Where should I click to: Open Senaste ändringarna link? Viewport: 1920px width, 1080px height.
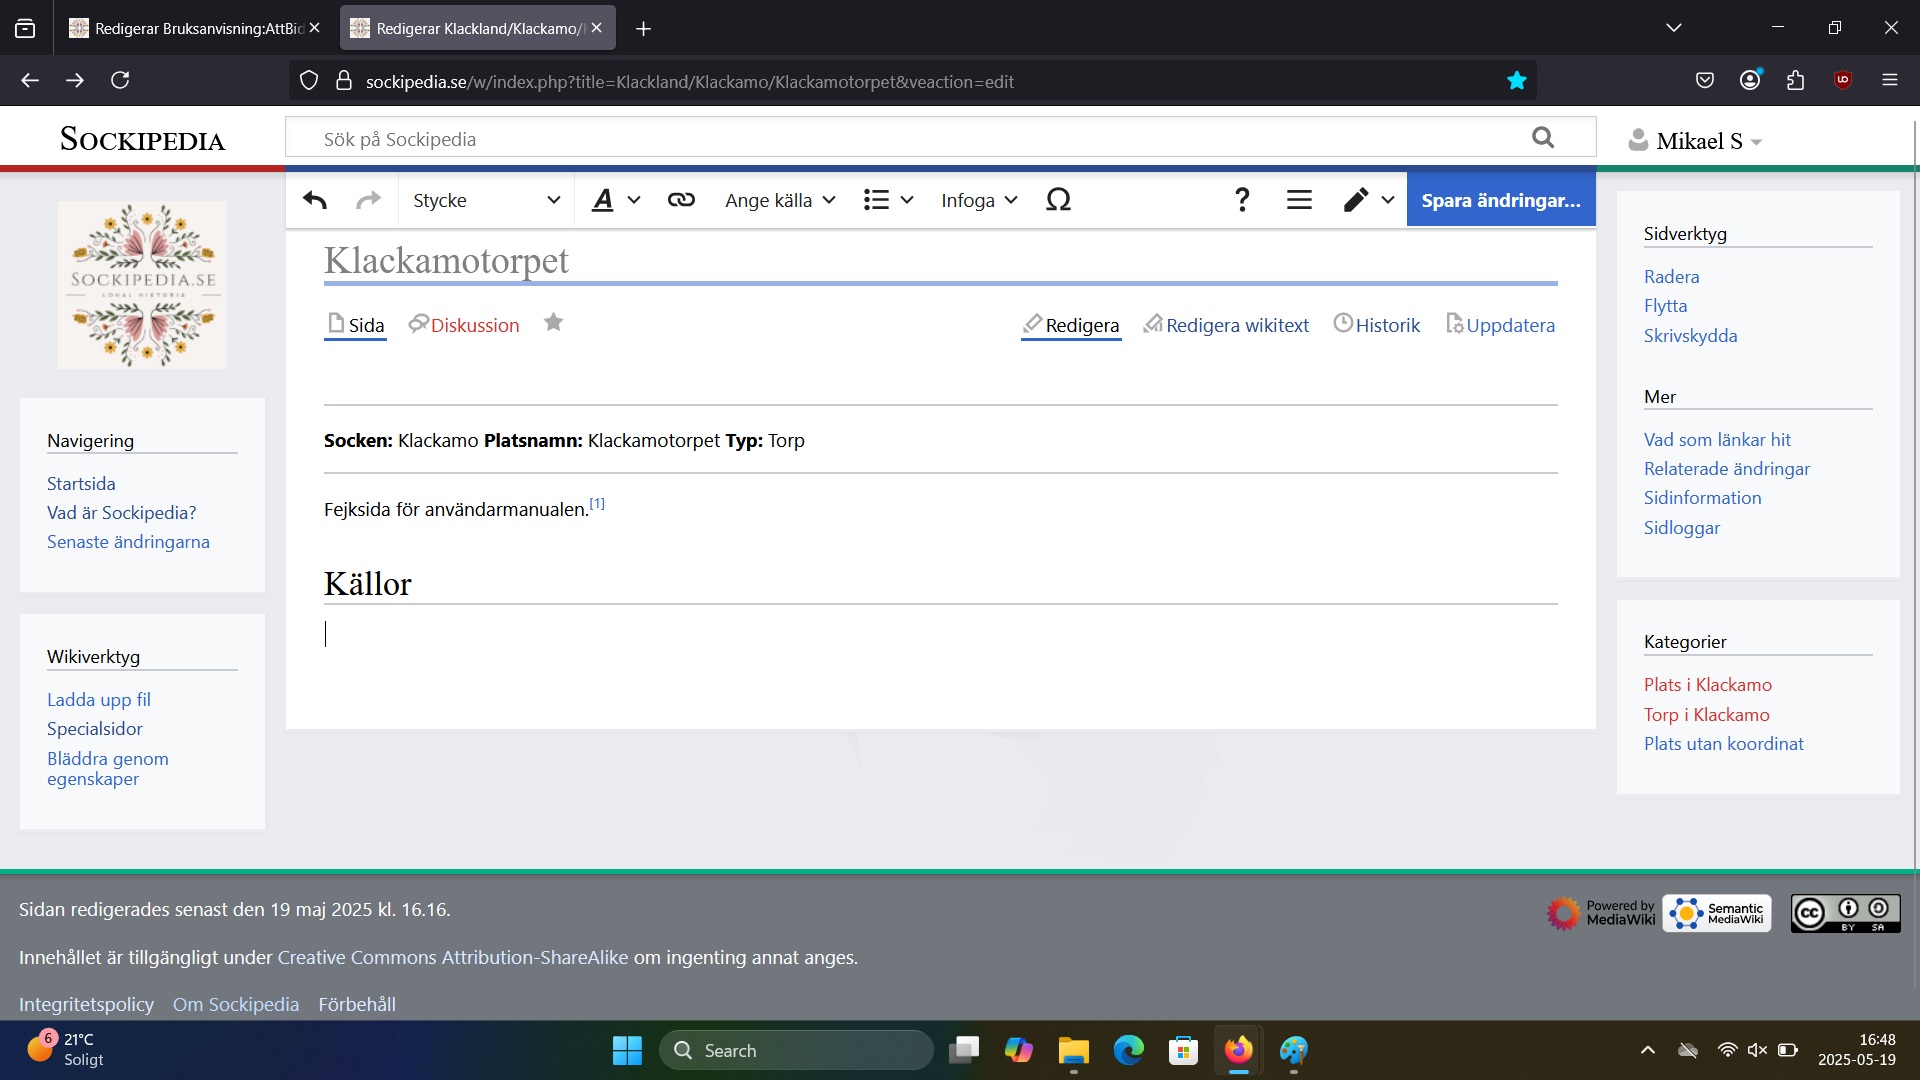coord(128,542)
